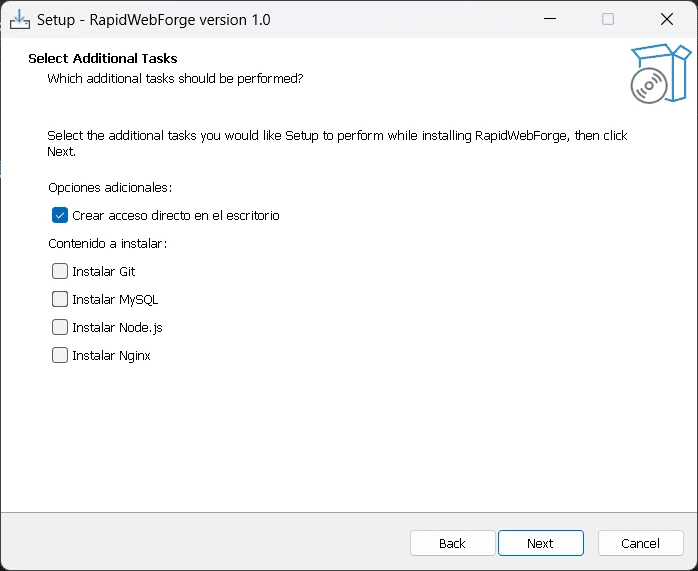Click the 'Setup - RapidWebForge version 1.0' title text
The width and height of the screenshot is (698, 571).
pyautogui.click(x=154, y=20)
